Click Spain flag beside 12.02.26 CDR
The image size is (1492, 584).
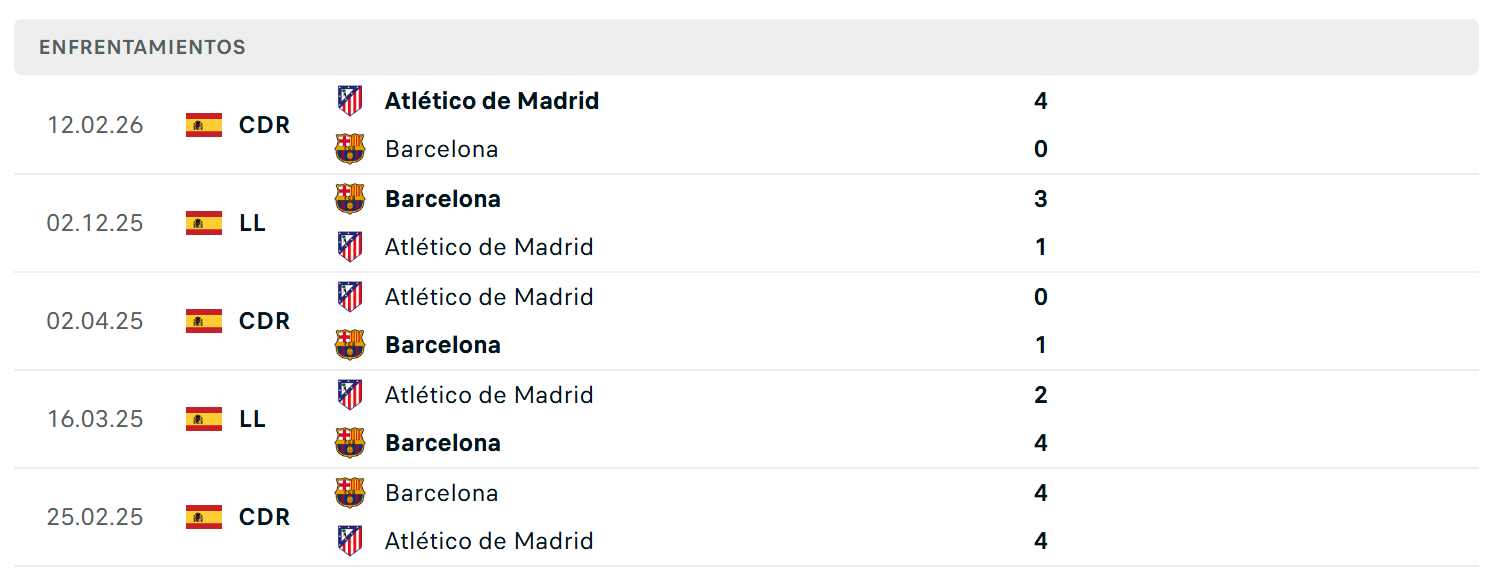click(204, 125)
